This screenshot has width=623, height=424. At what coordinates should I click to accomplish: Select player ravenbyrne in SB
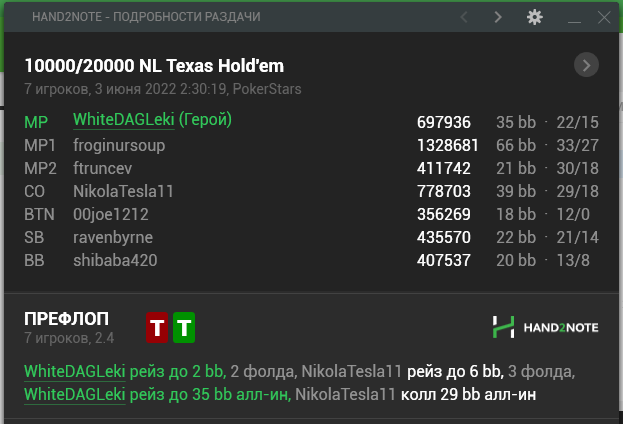[113, 238]
